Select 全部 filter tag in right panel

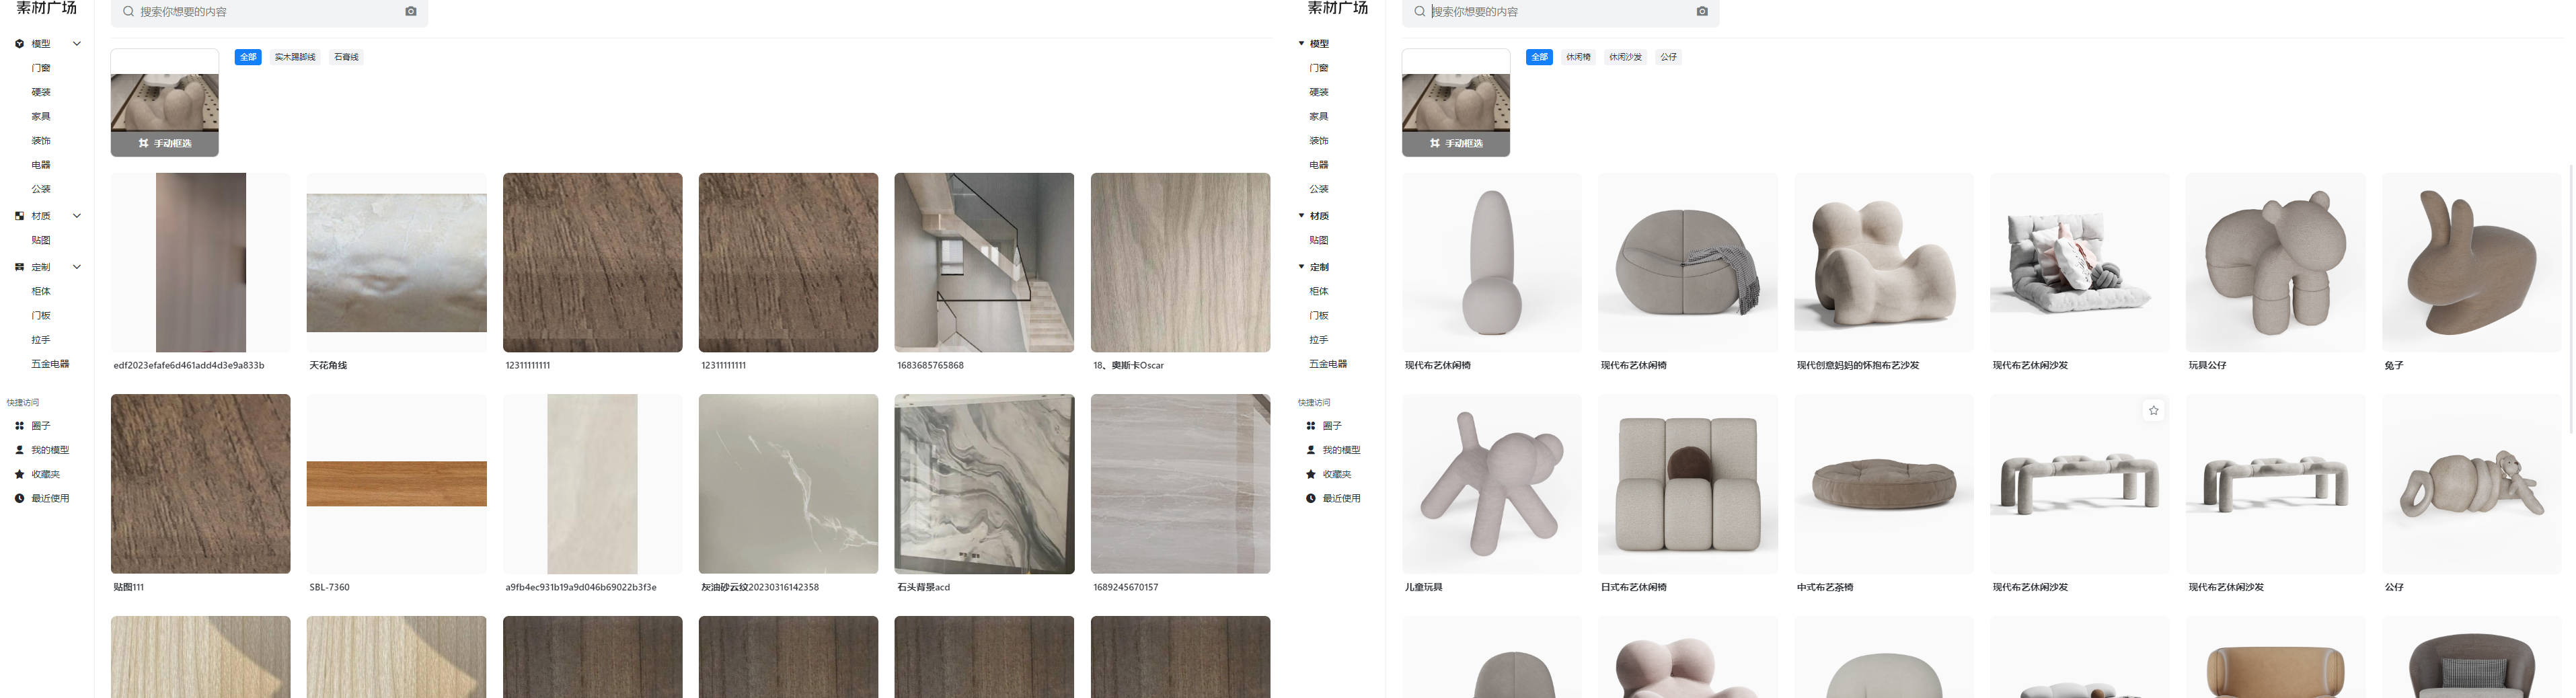pos(1539,57)
